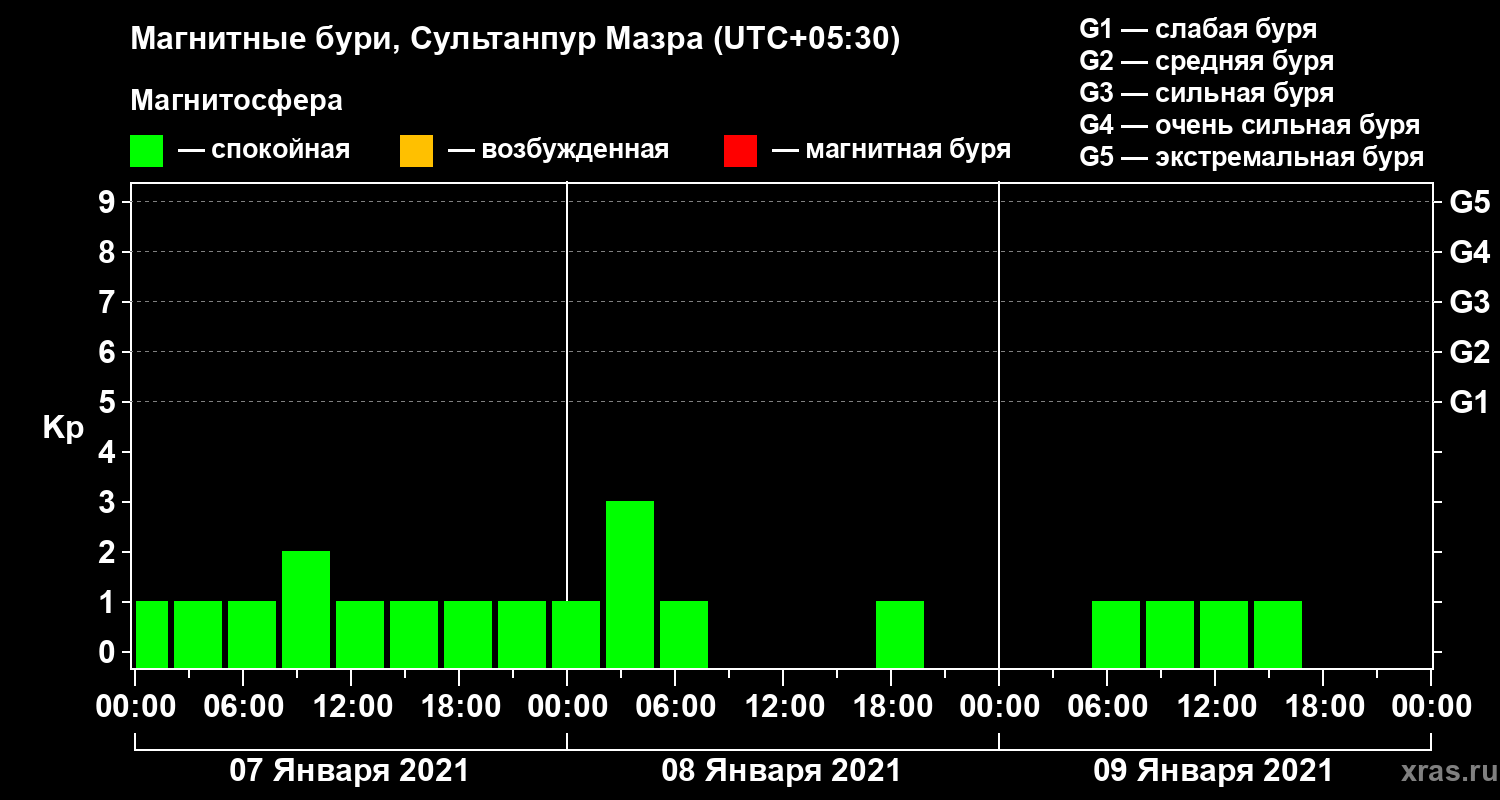1500x800 pixels.
Task: Select the 'G2 — средняя буря' description
Action: click(x=1206, y=60)
